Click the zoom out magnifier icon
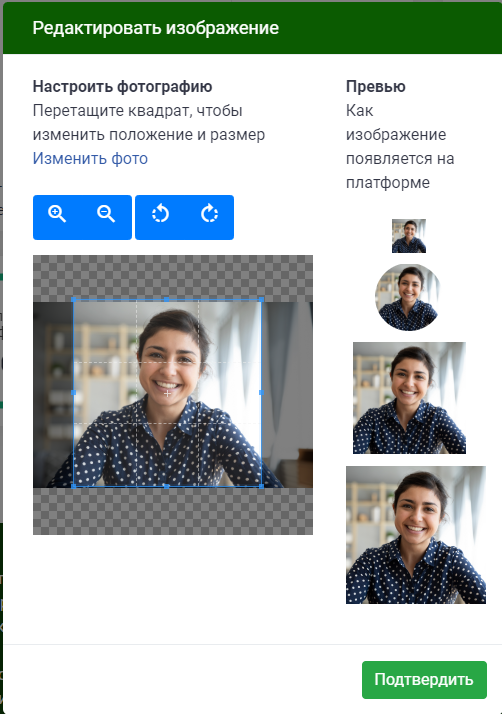The image size is (502, 714). [106, 214]
